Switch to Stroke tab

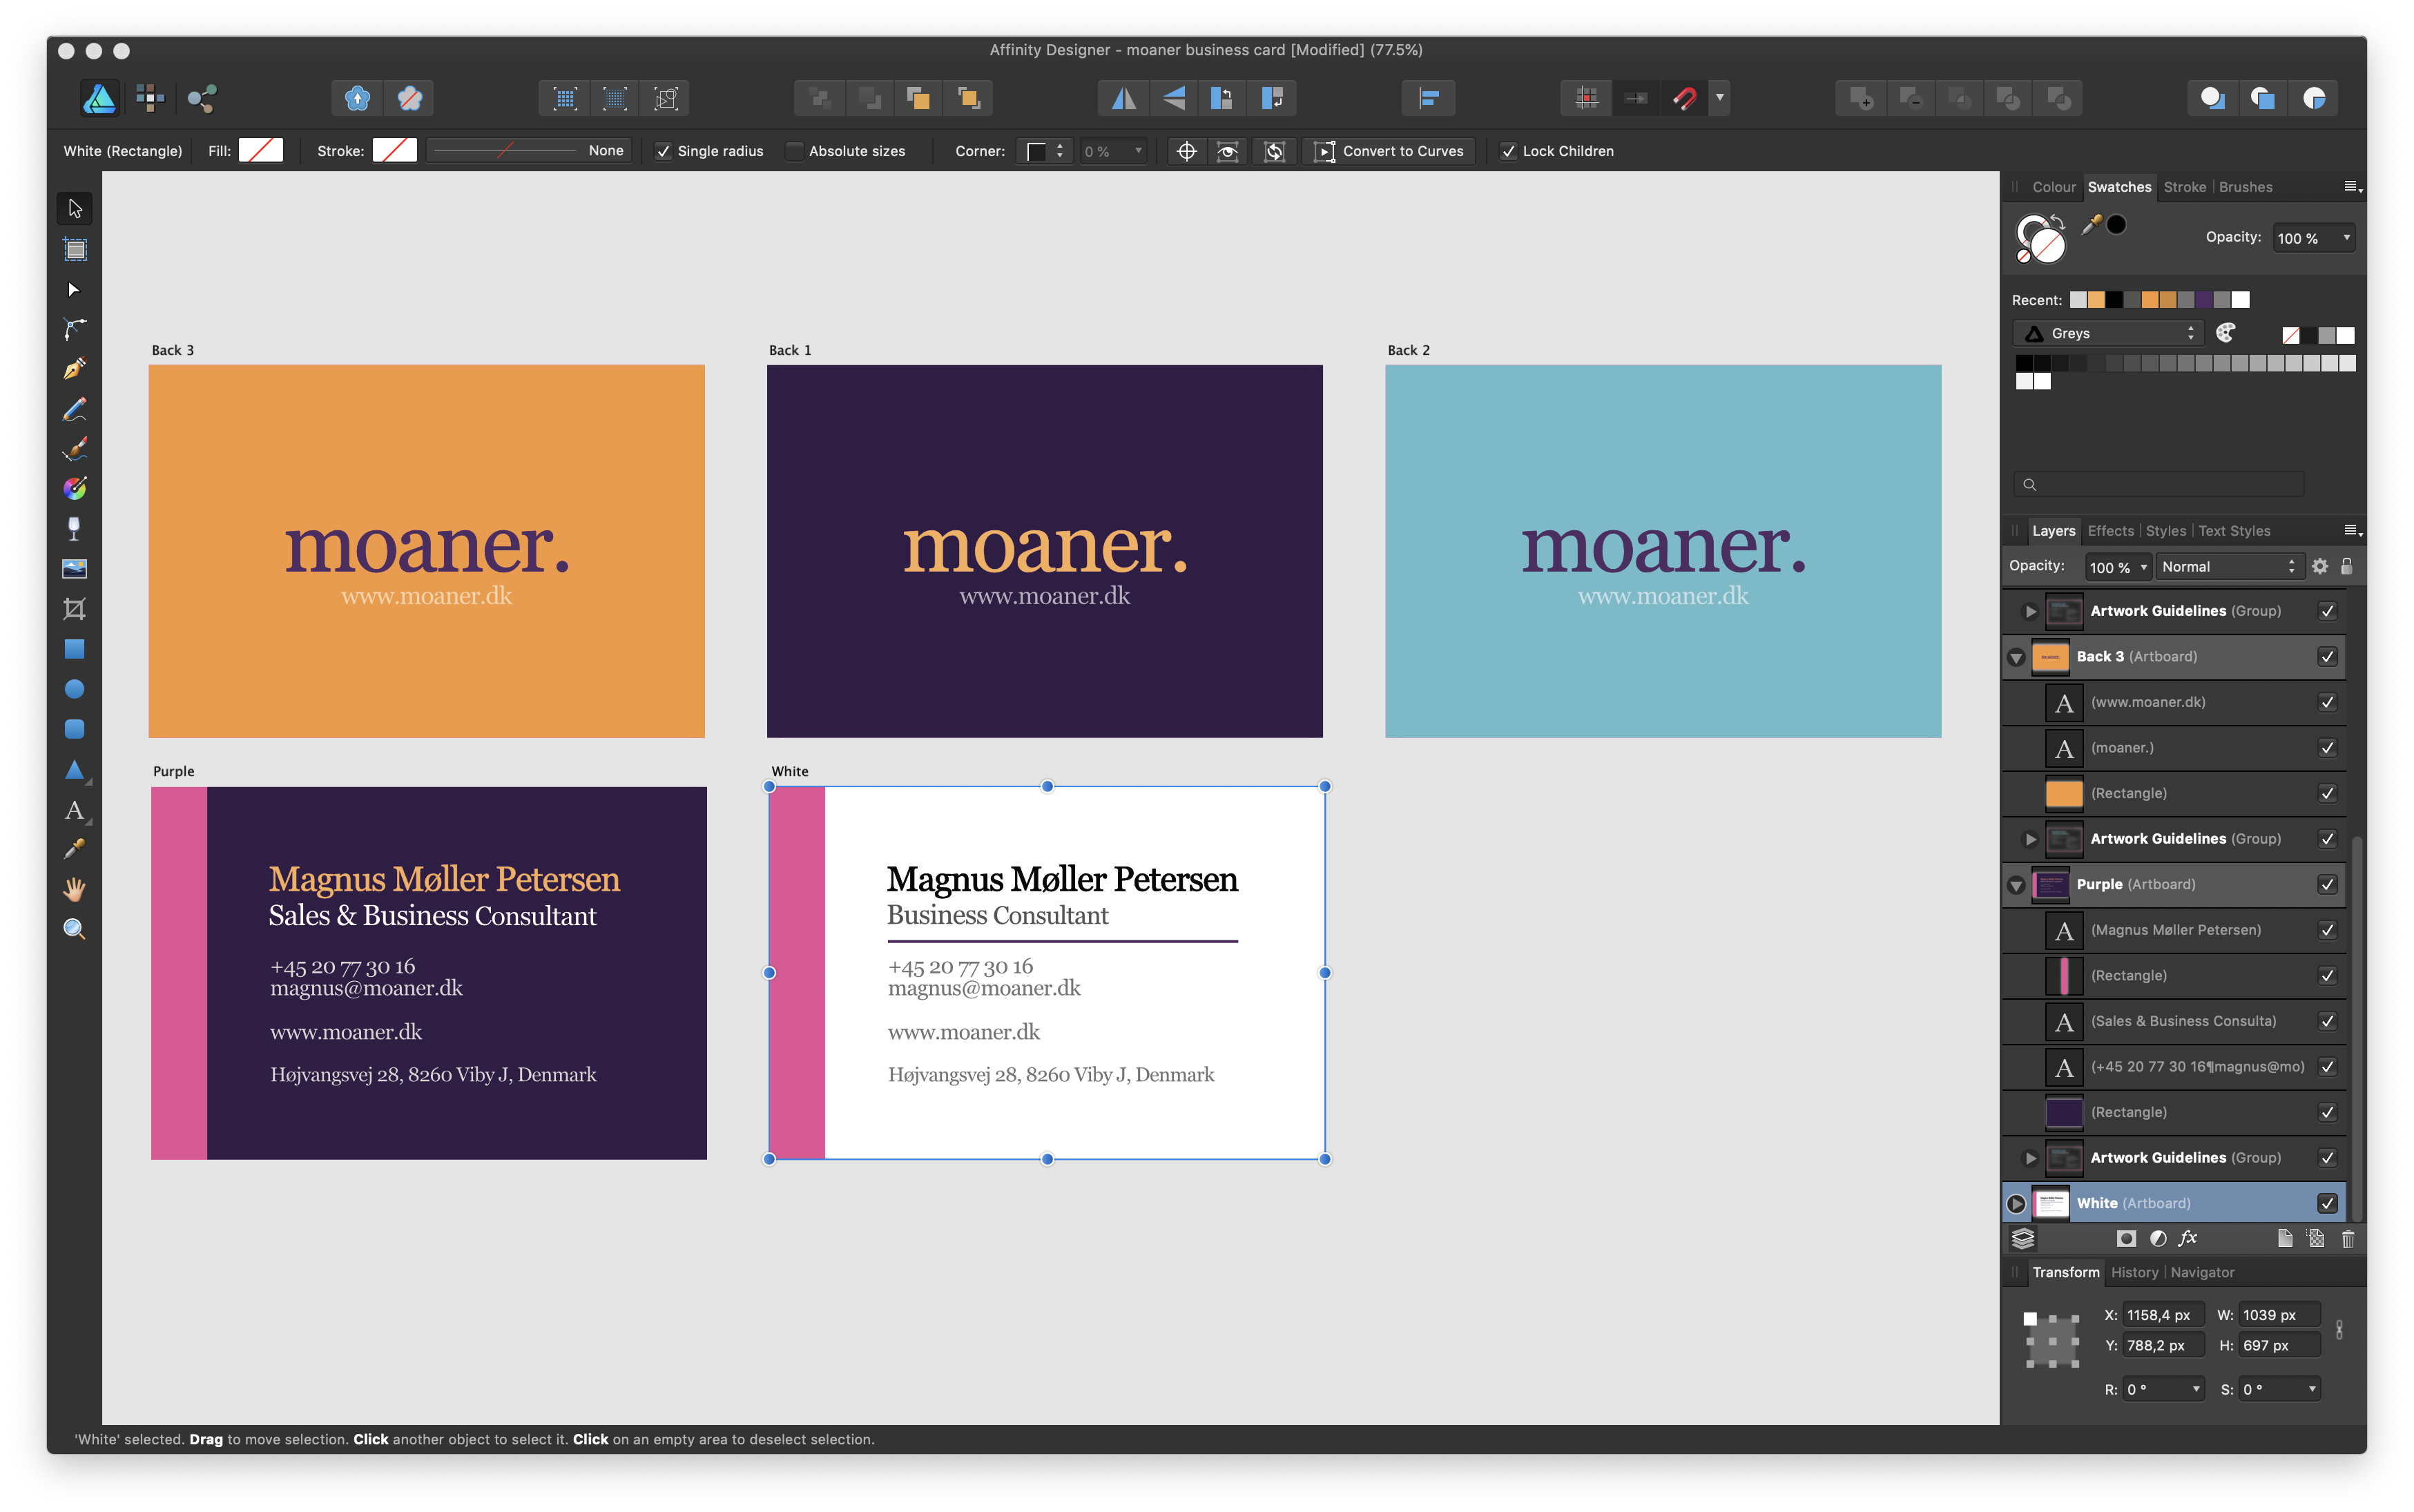click(2184, 187)
